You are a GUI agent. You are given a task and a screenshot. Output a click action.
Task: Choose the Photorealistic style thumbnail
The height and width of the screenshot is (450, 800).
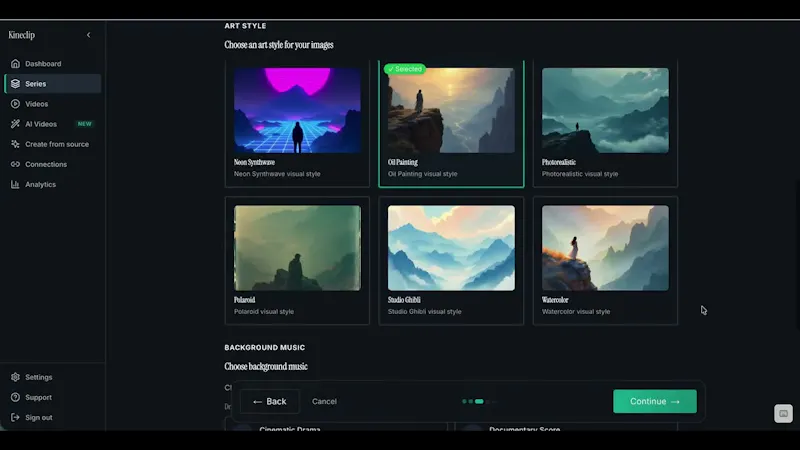click(x=605, y=110)
